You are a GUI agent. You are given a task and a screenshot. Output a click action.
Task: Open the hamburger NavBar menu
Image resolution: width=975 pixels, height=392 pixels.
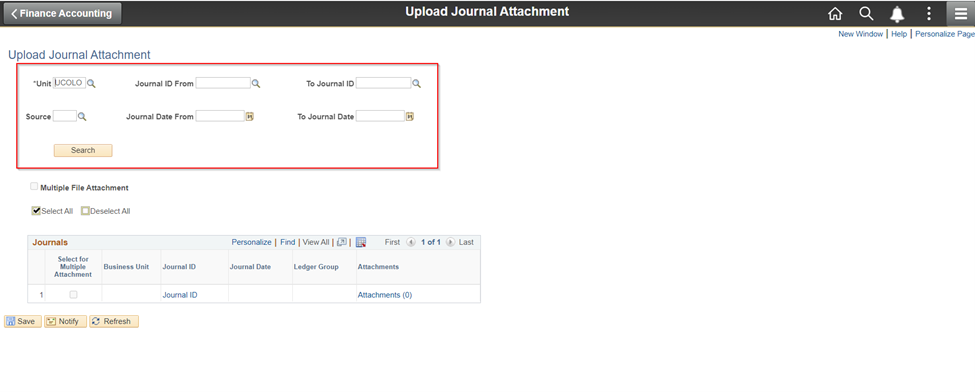961,13
